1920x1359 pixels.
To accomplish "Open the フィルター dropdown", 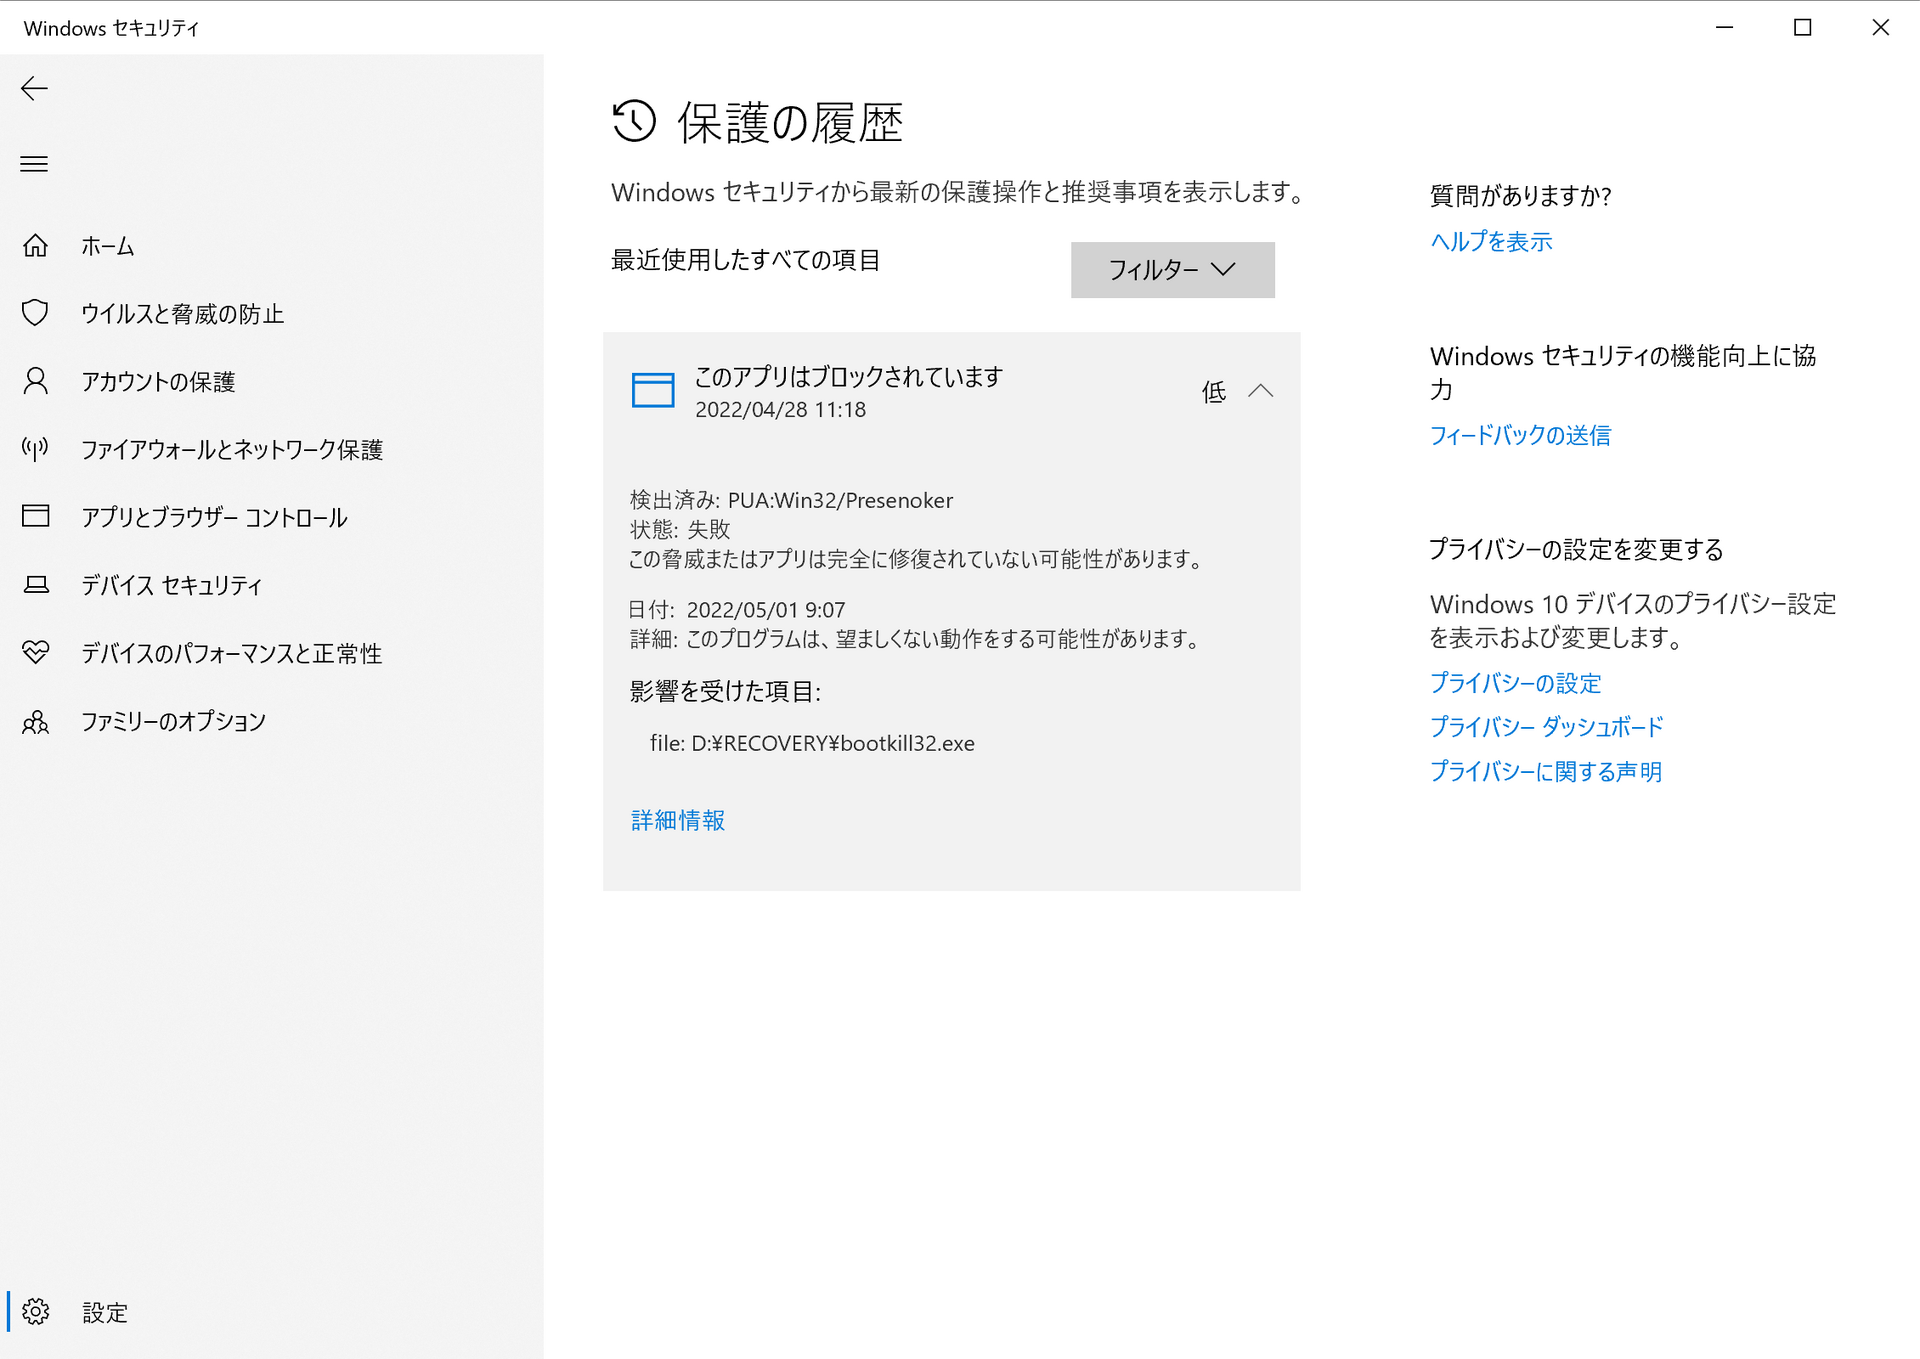I will click(1172, 270).
